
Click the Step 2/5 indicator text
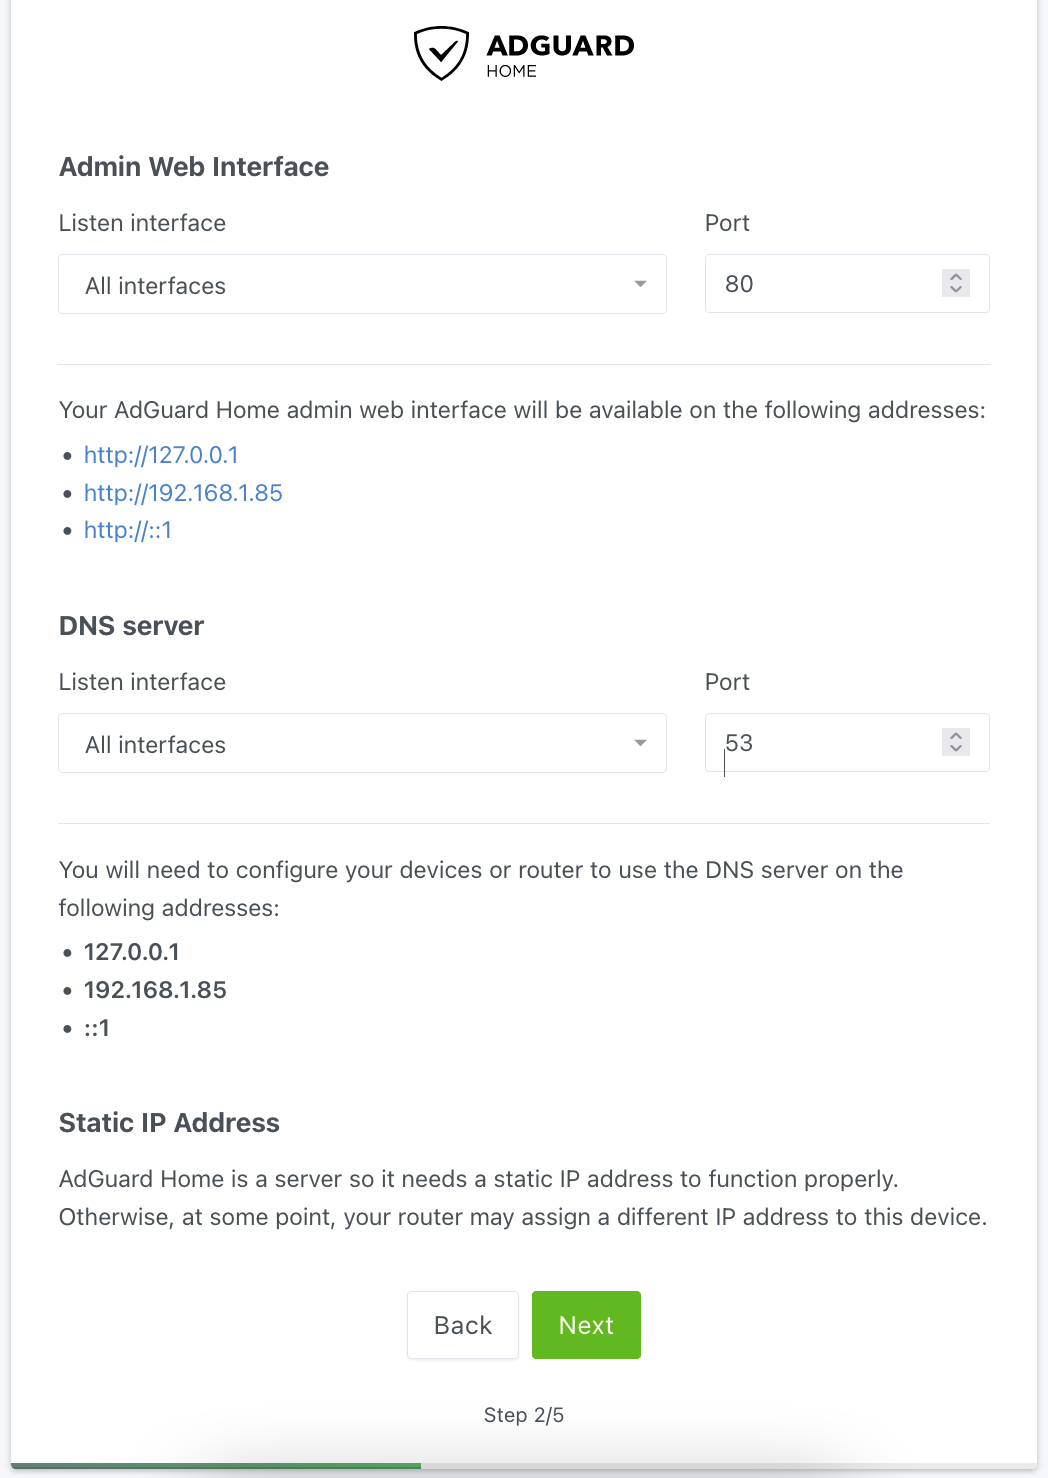(x=524, y=1415)
